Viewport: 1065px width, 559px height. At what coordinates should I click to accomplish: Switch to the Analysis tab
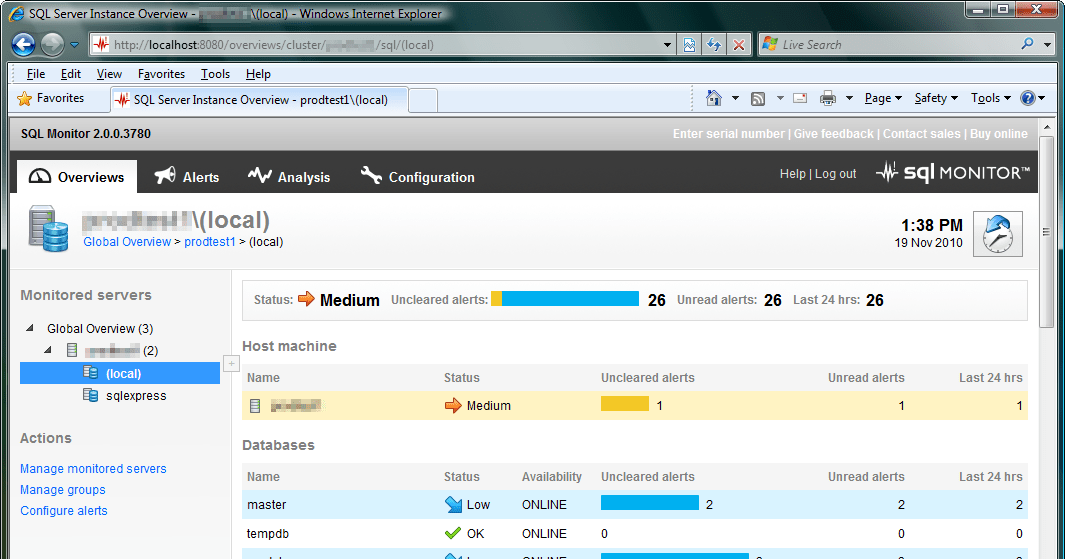[289, 177]
